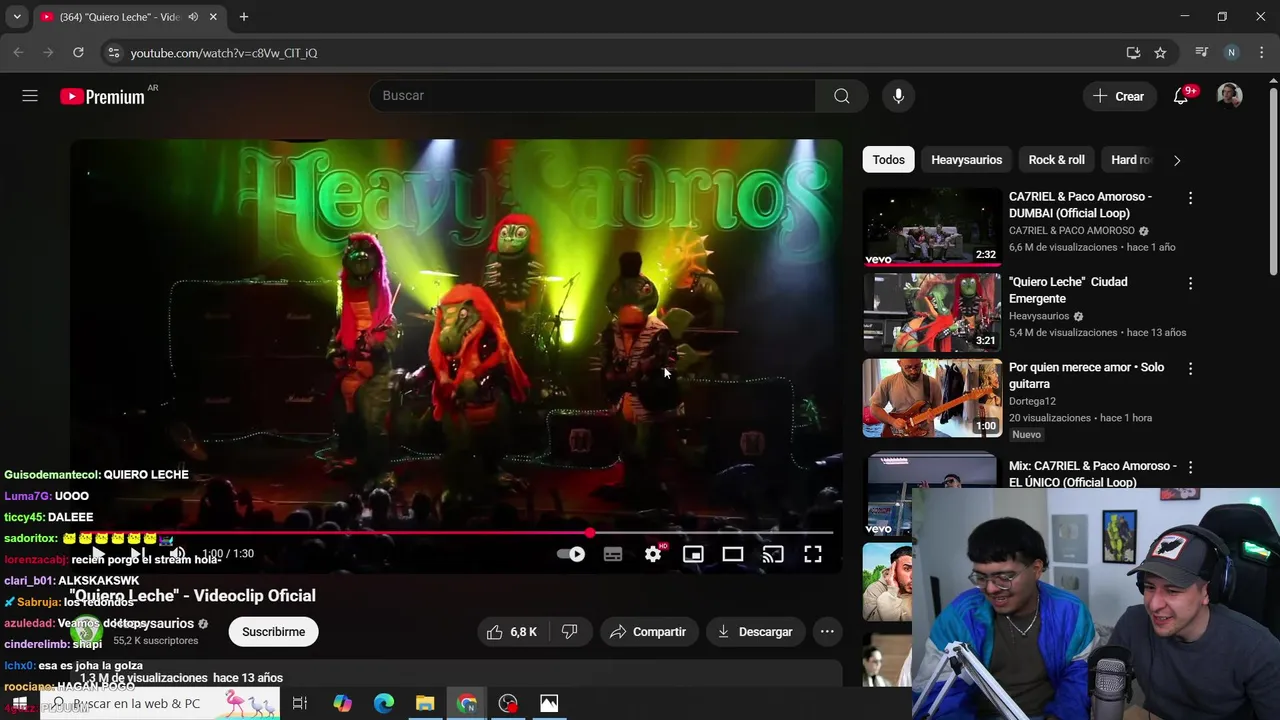Open Chrome three-dot menu

click(x=1261, y=53)
